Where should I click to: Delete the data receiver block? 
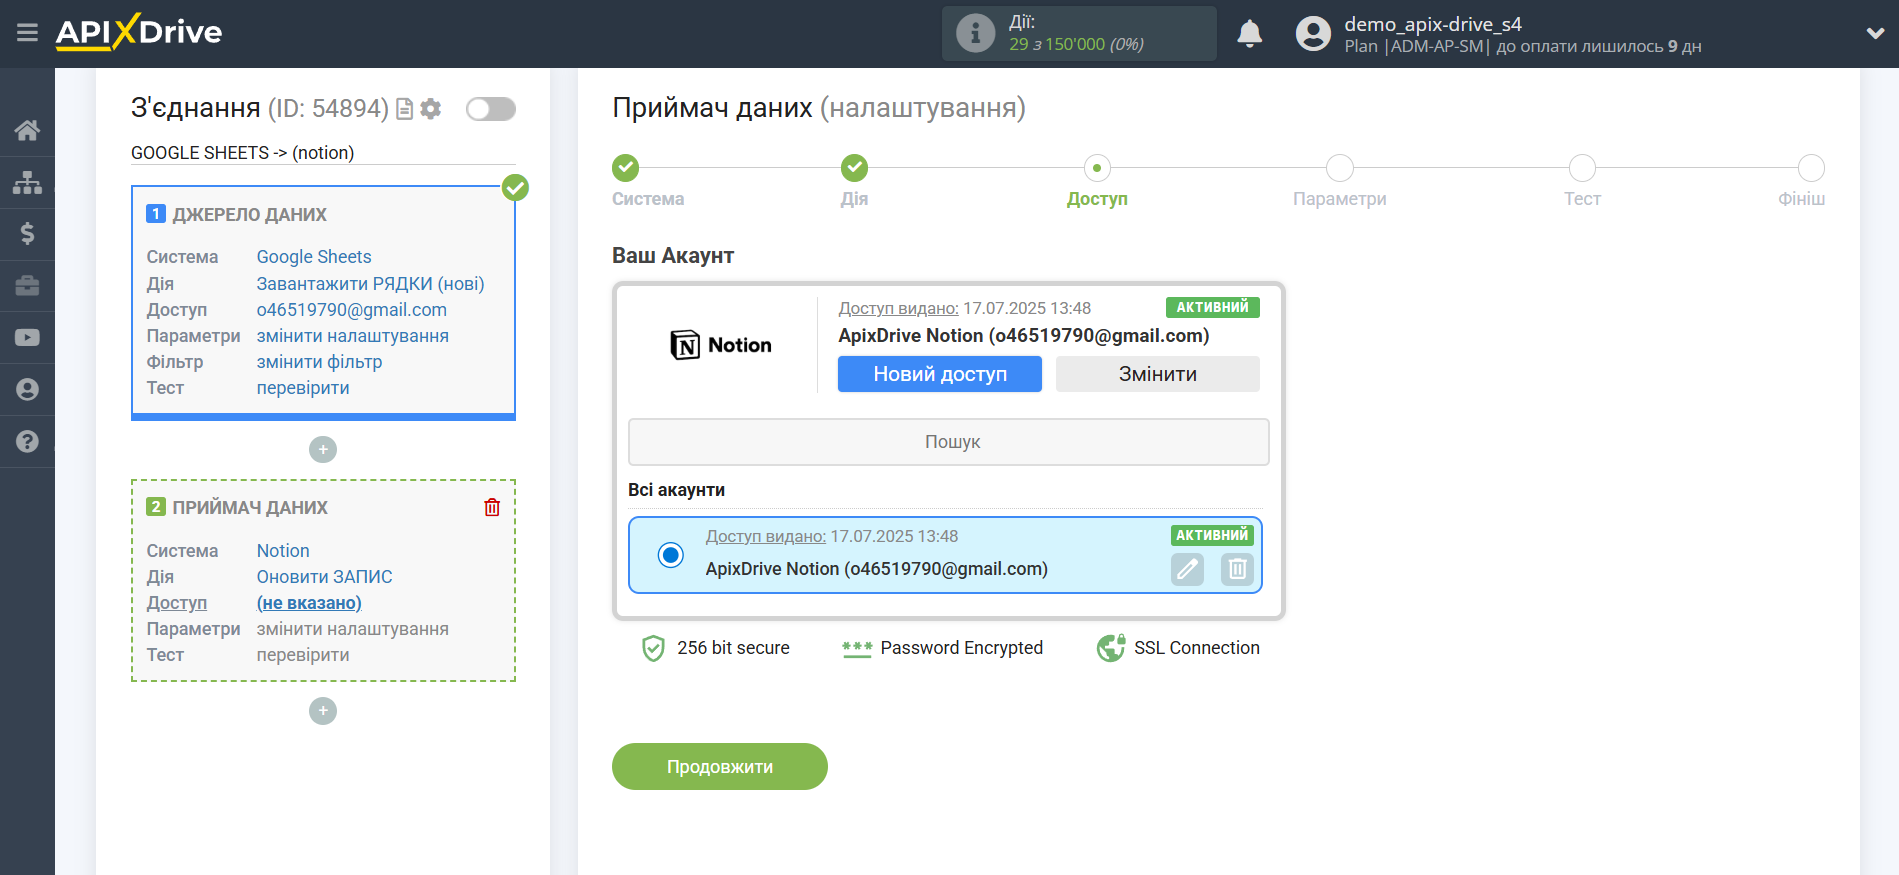pos(492,507)
